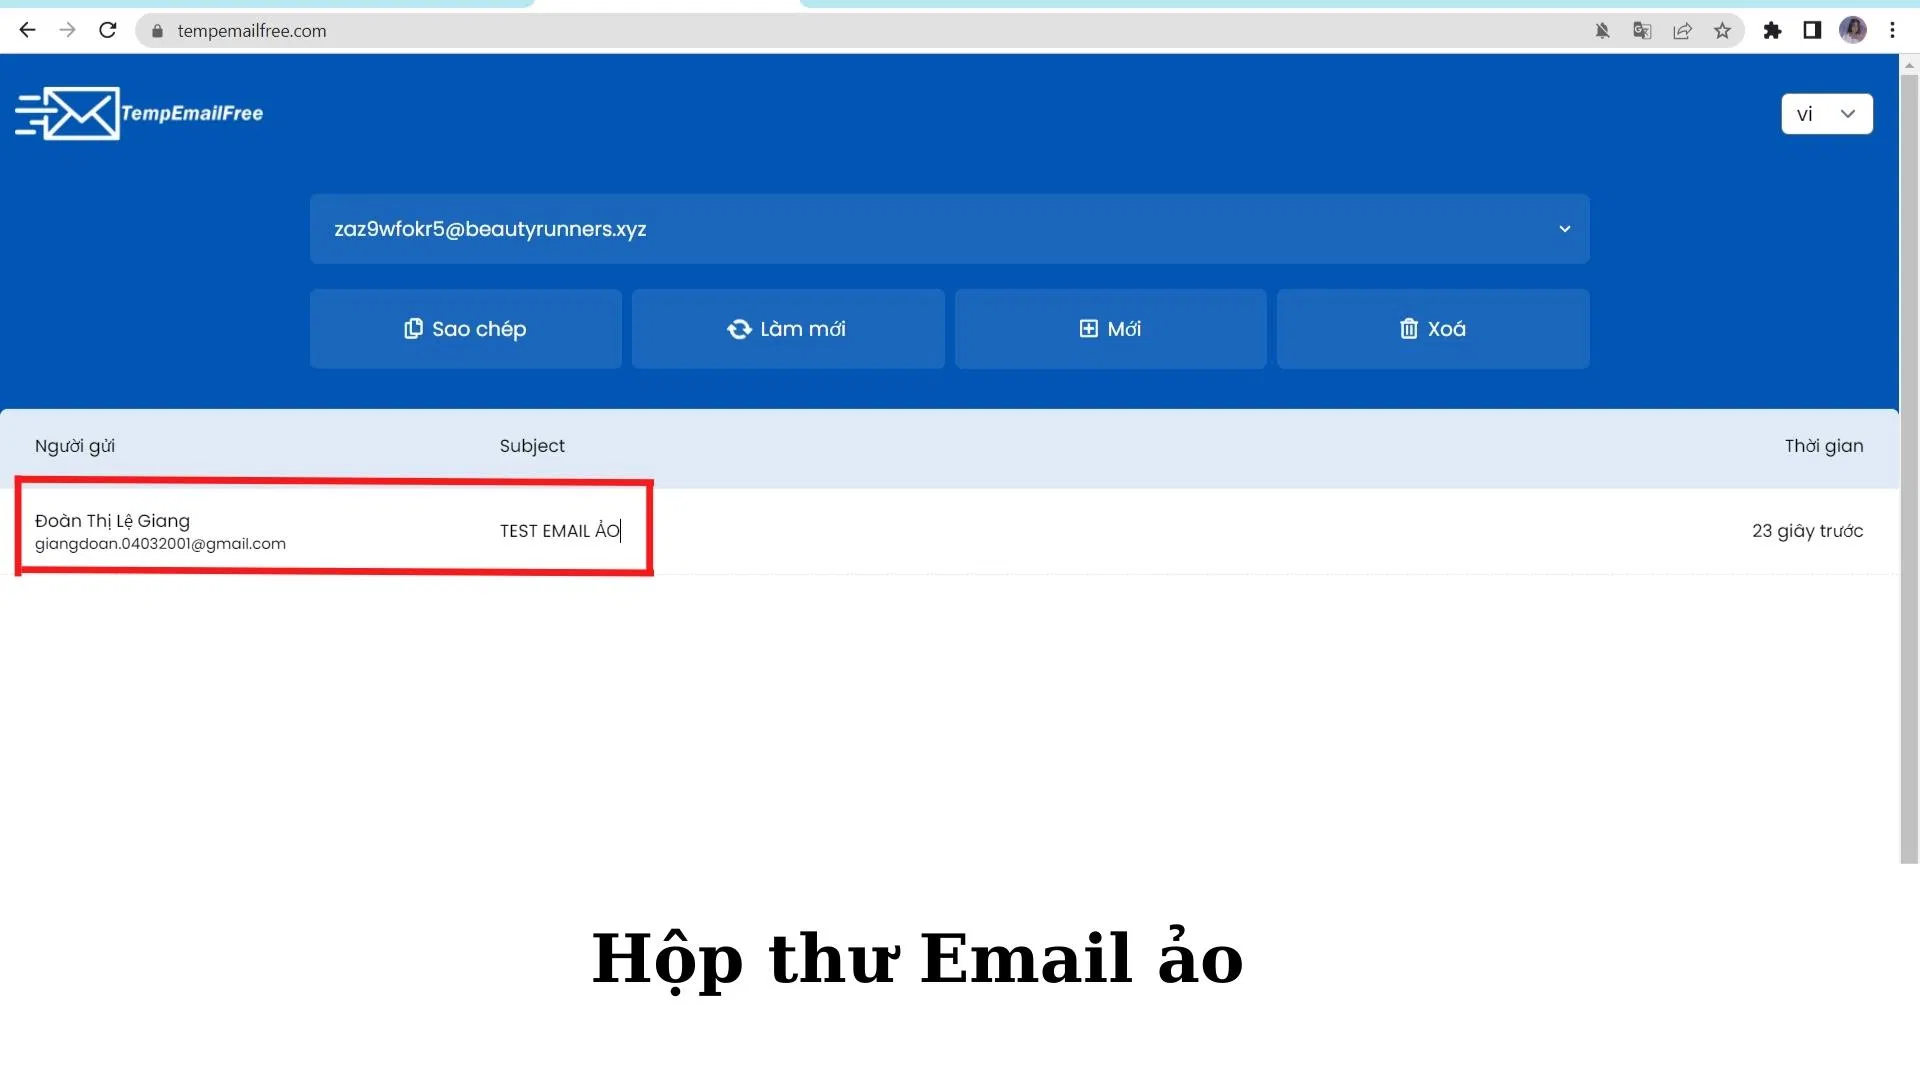Click the Xoá trash icon
This screenshot has height=1080, width=1920.
[1409, 329]
